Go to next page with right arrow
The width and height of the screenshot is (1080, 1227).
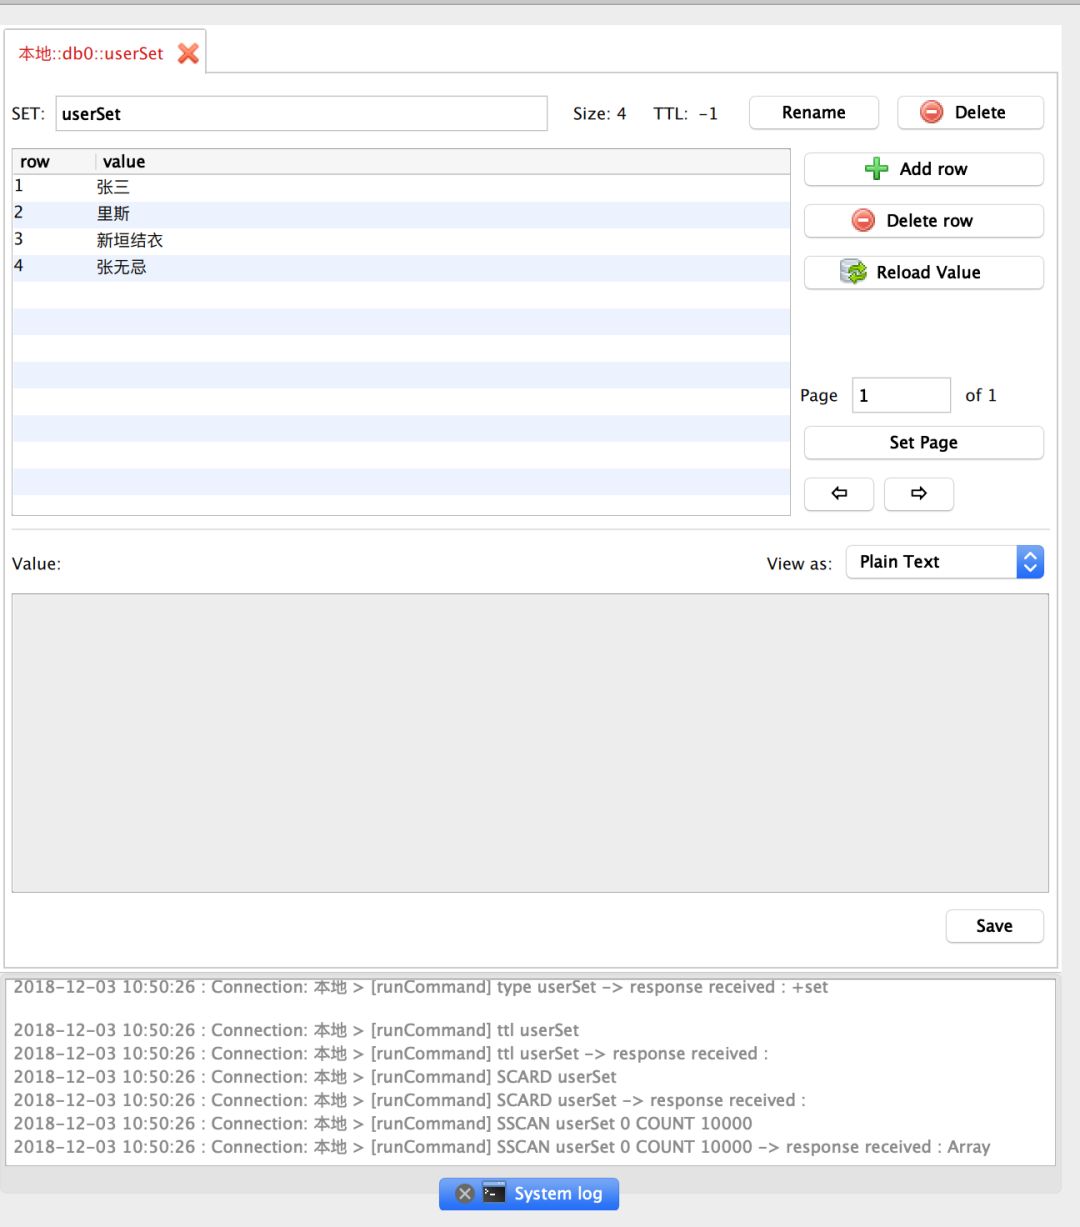(x=918, y=494)
